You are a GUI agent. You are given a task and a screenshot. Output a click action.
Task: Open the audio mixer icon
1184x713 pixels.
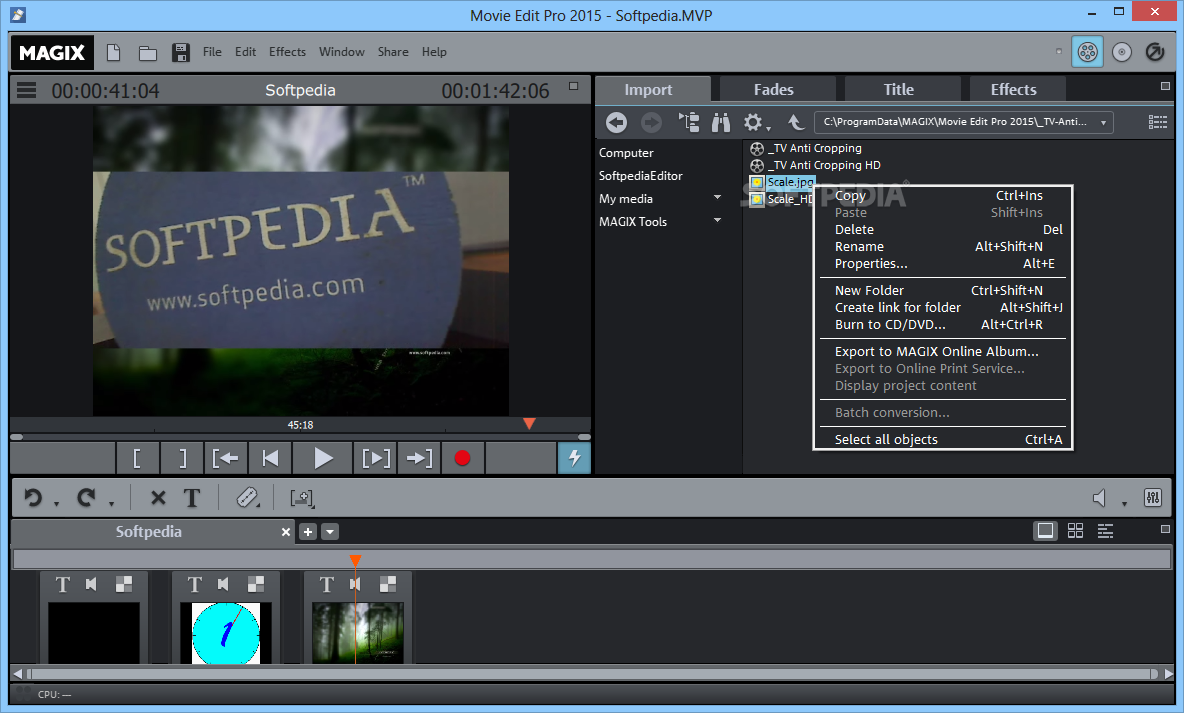click(1153, 497)
